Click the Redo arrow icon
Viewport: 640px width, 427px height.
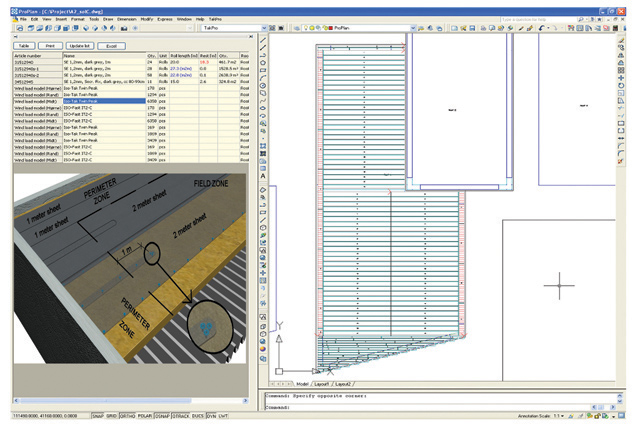point(555,28)
